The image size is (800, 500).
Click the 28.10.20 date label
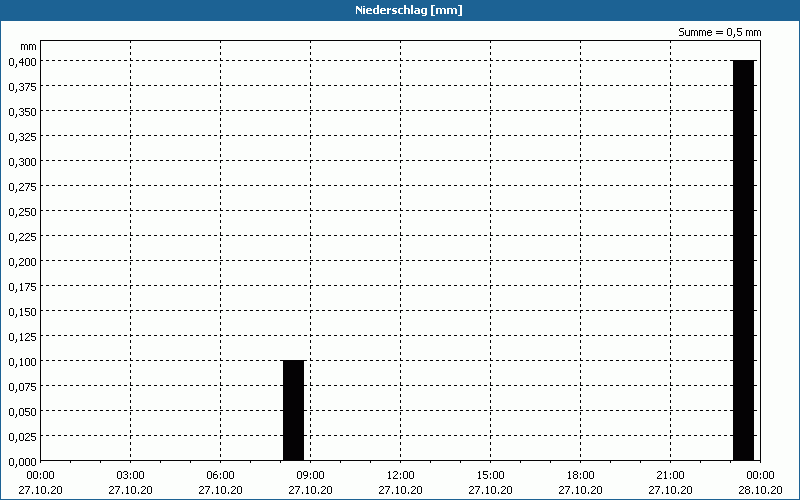760,490
